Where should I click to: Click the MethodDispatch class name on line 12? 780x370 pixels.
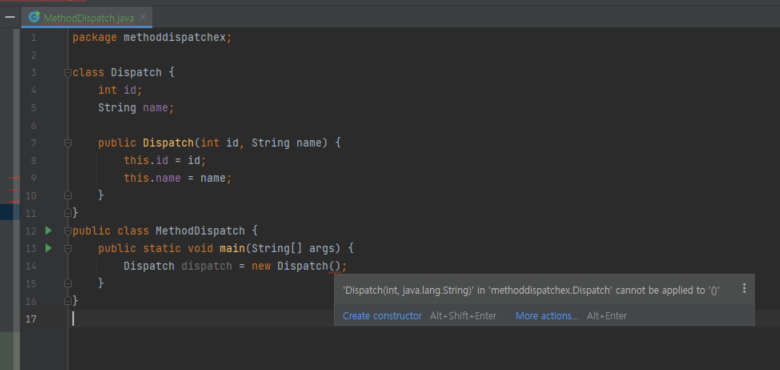[200, 231]
